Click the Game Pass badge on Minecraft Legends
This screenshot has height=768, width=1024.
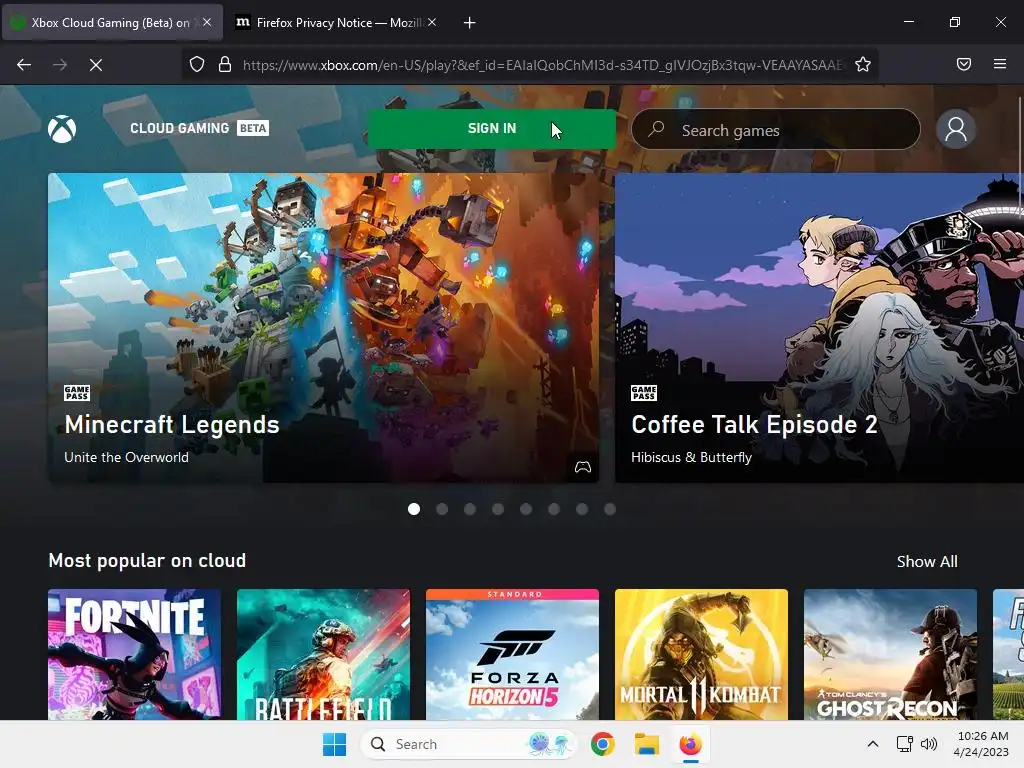click(76, 392)
